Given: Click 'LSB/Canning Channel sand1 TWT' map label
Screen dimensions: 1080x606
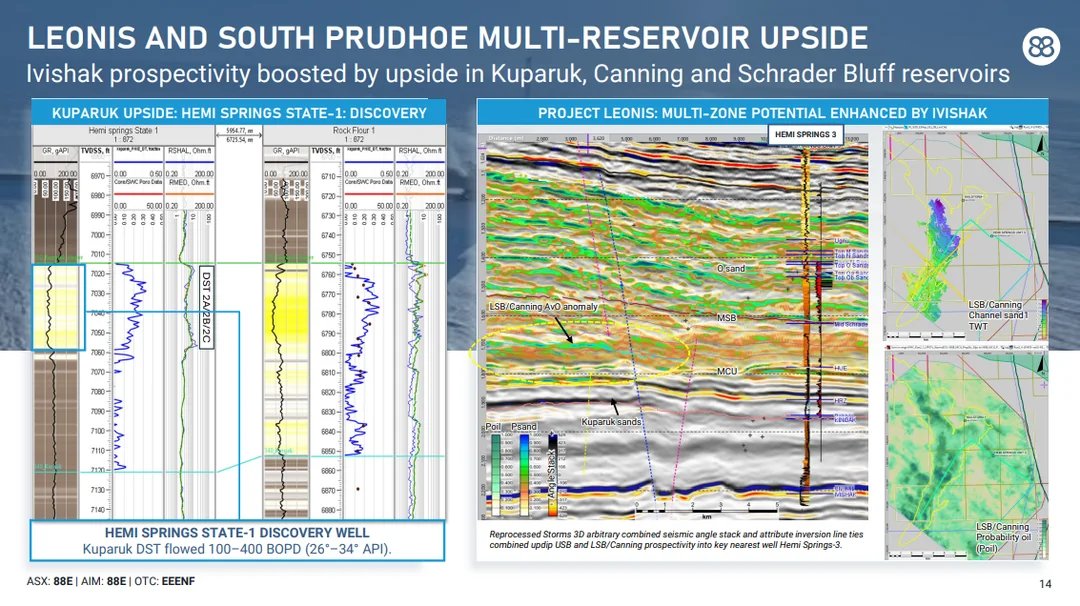Looking at the screenshot, I should pos(998,315).
